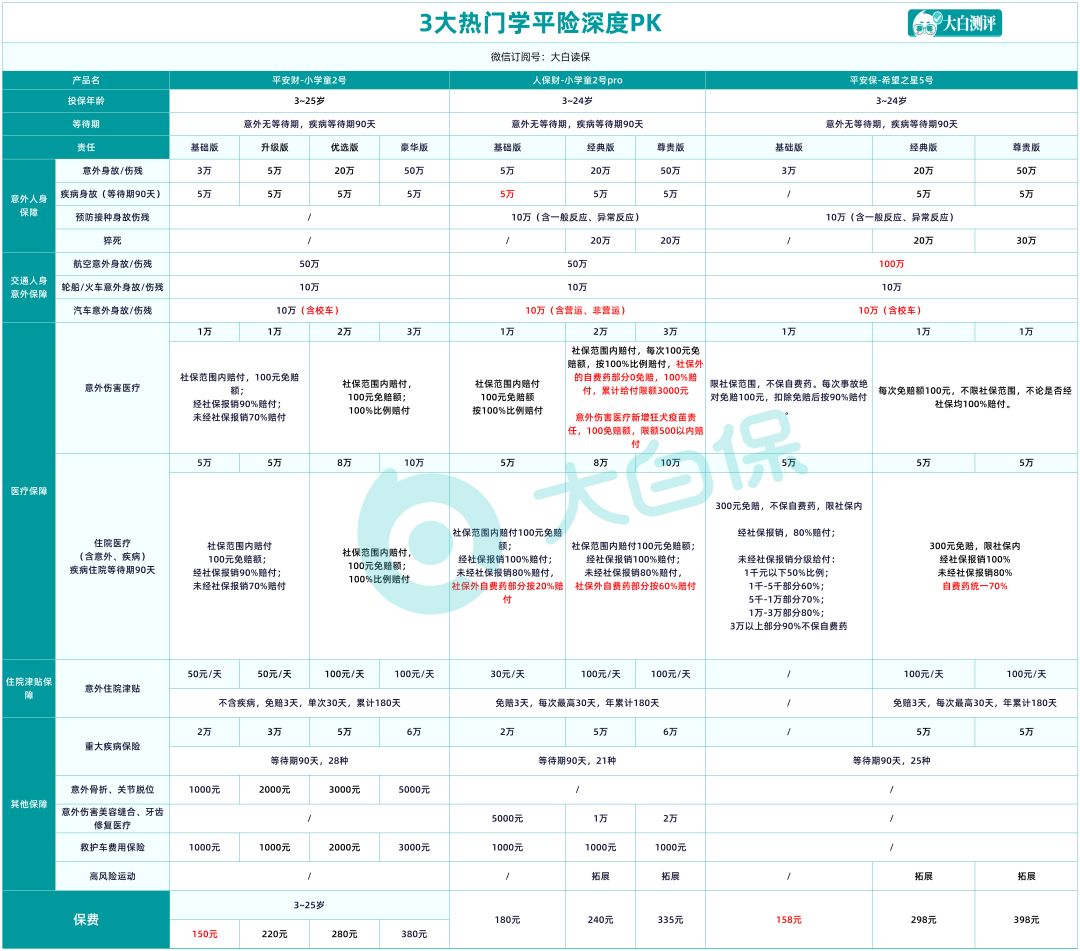Select the 平安保-希望之星5号 column header
Screen dimensions: 1080x951
coord(891,80)
